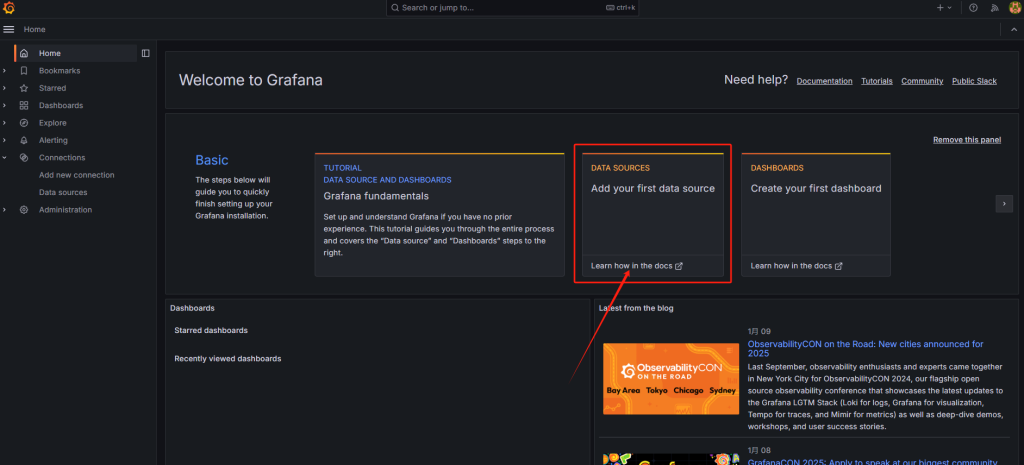Click the Home breadcrumb
The height and width of the screenshot is (465, 1024).
[x=35, y=29]
